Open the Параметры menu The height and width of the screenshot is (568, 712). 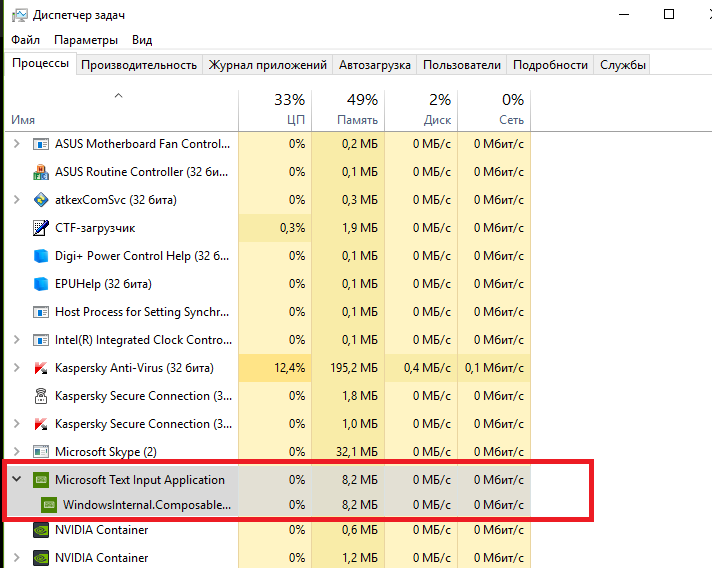[x=86, y=40]
